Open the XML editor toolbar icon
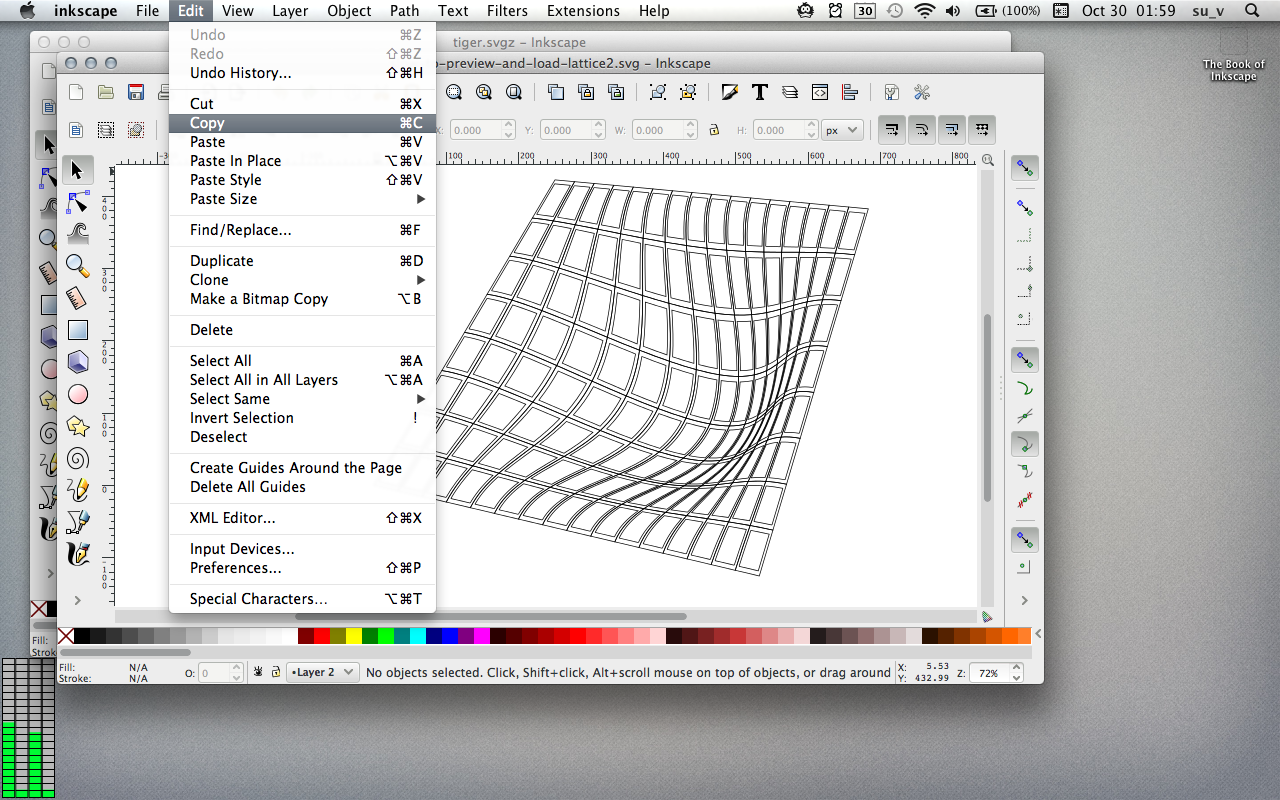Viewport: 1280px width, 800px height. [x=819, y=92]
